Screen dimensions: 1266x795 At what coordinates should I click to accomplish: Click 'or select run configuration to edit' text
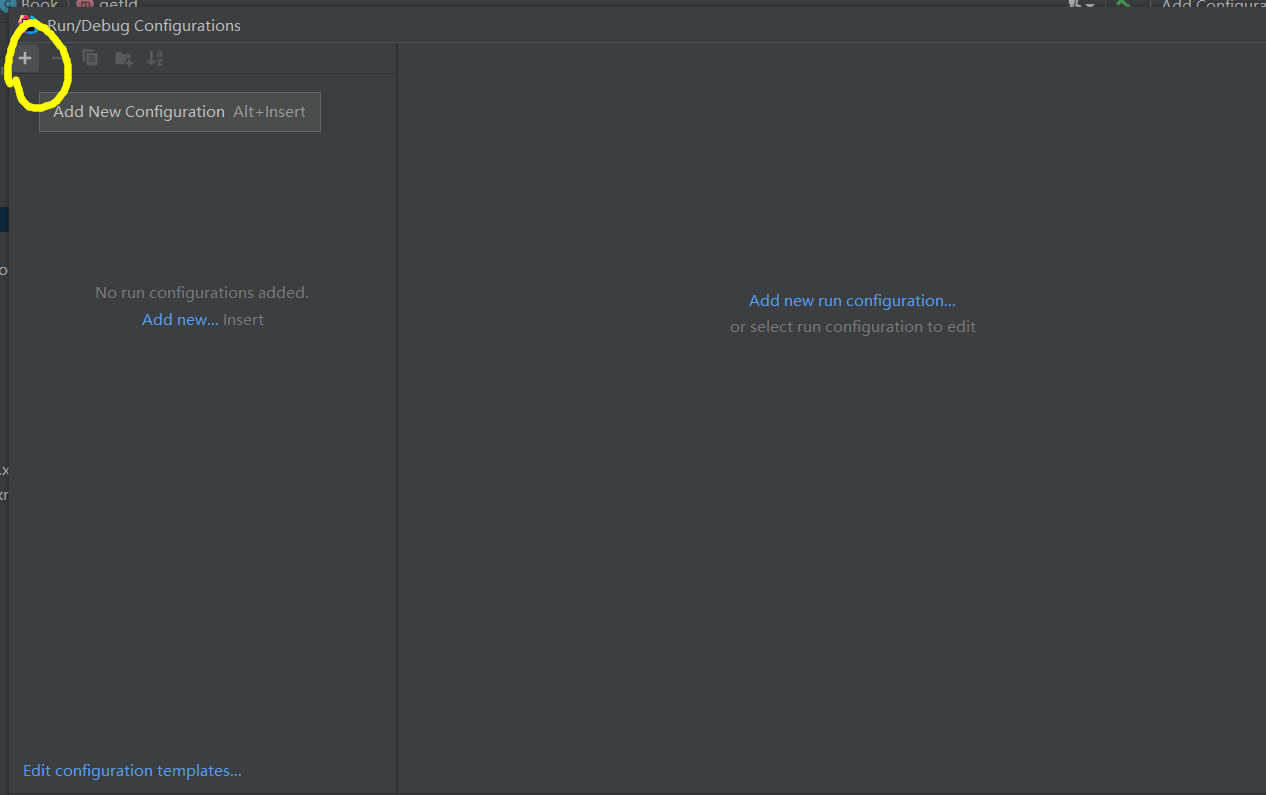[853, 327]
